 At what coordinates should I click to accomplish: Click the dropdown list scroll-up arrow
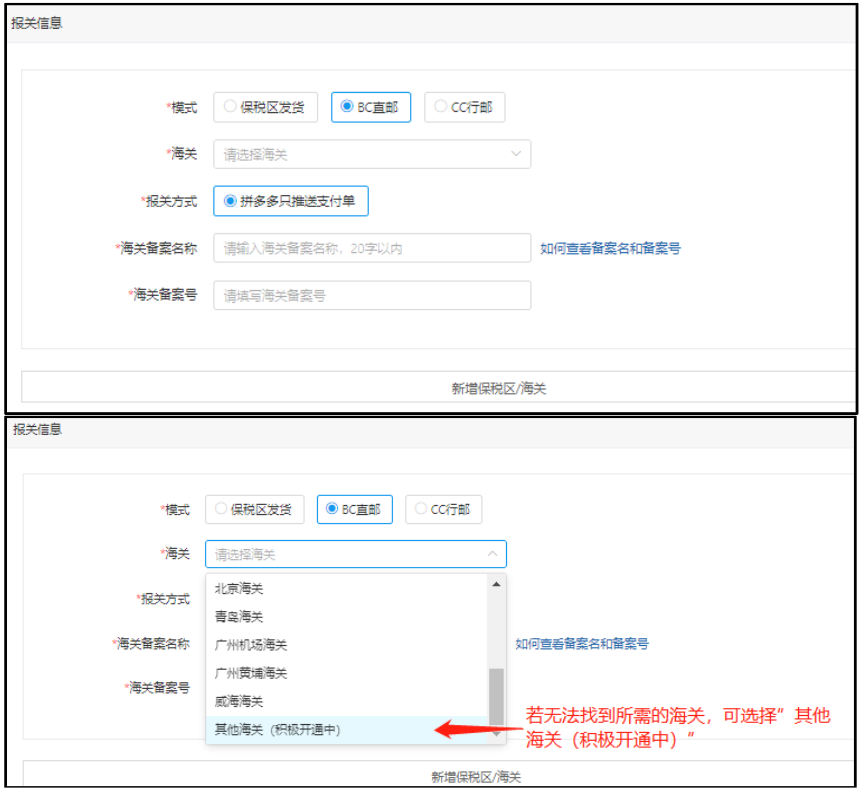coord(496,584)
